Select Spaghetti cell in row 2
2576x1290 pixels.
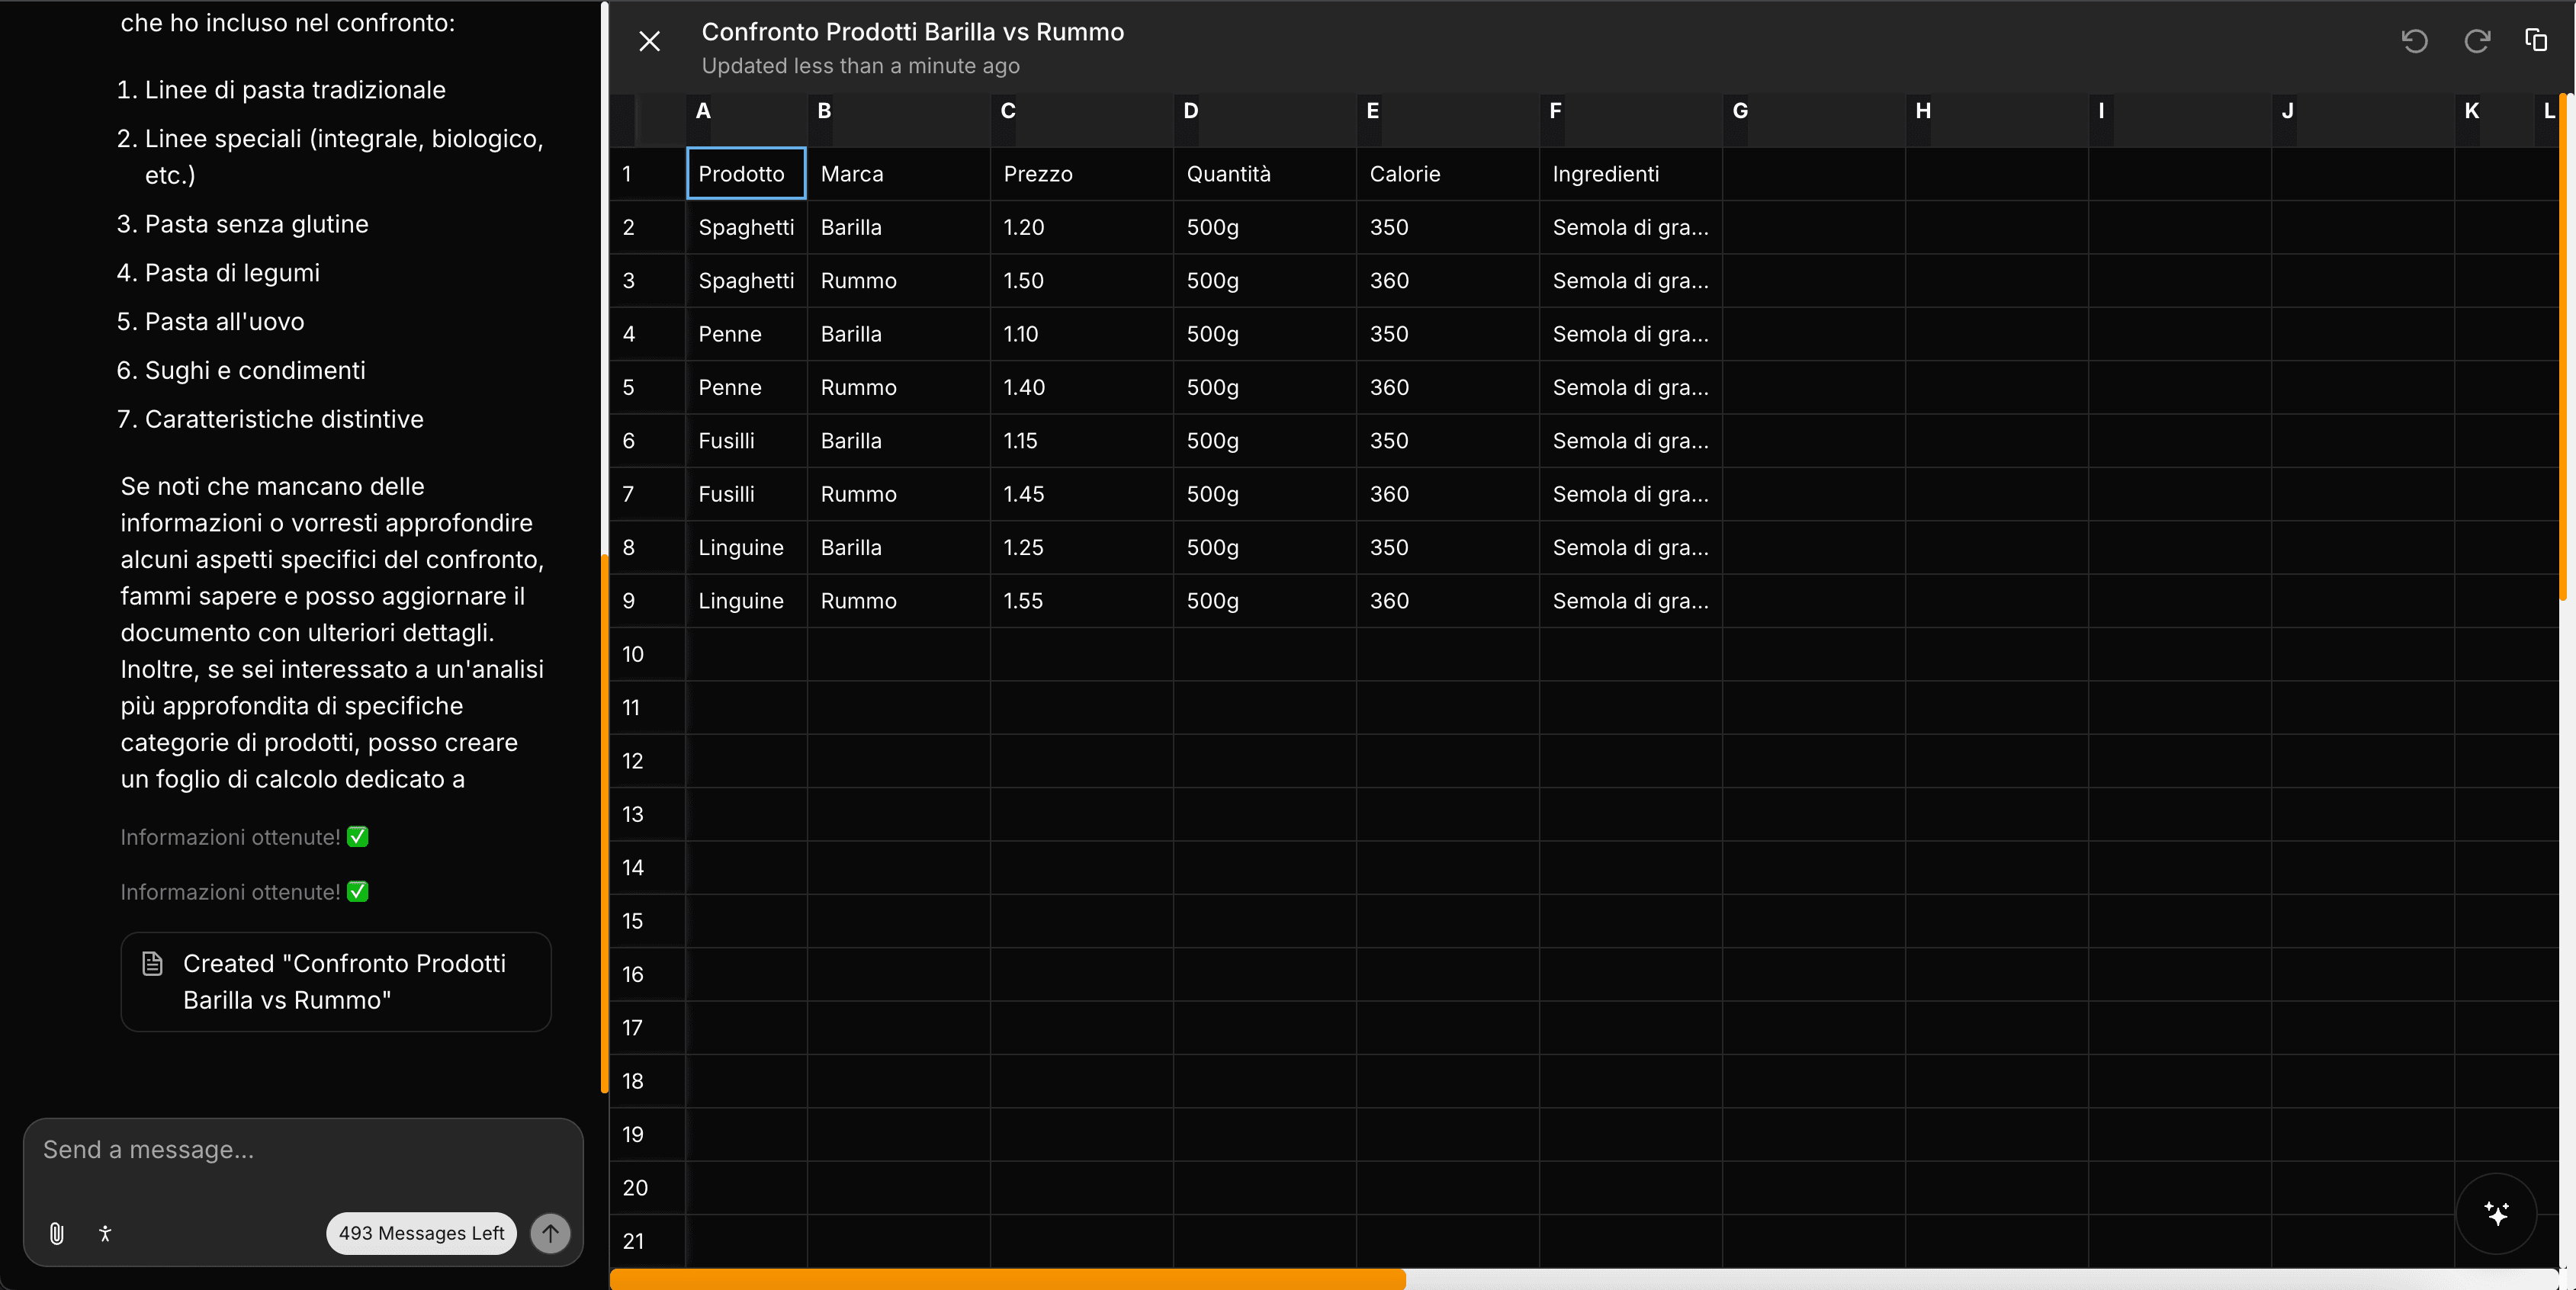click(x=746, y=227)
